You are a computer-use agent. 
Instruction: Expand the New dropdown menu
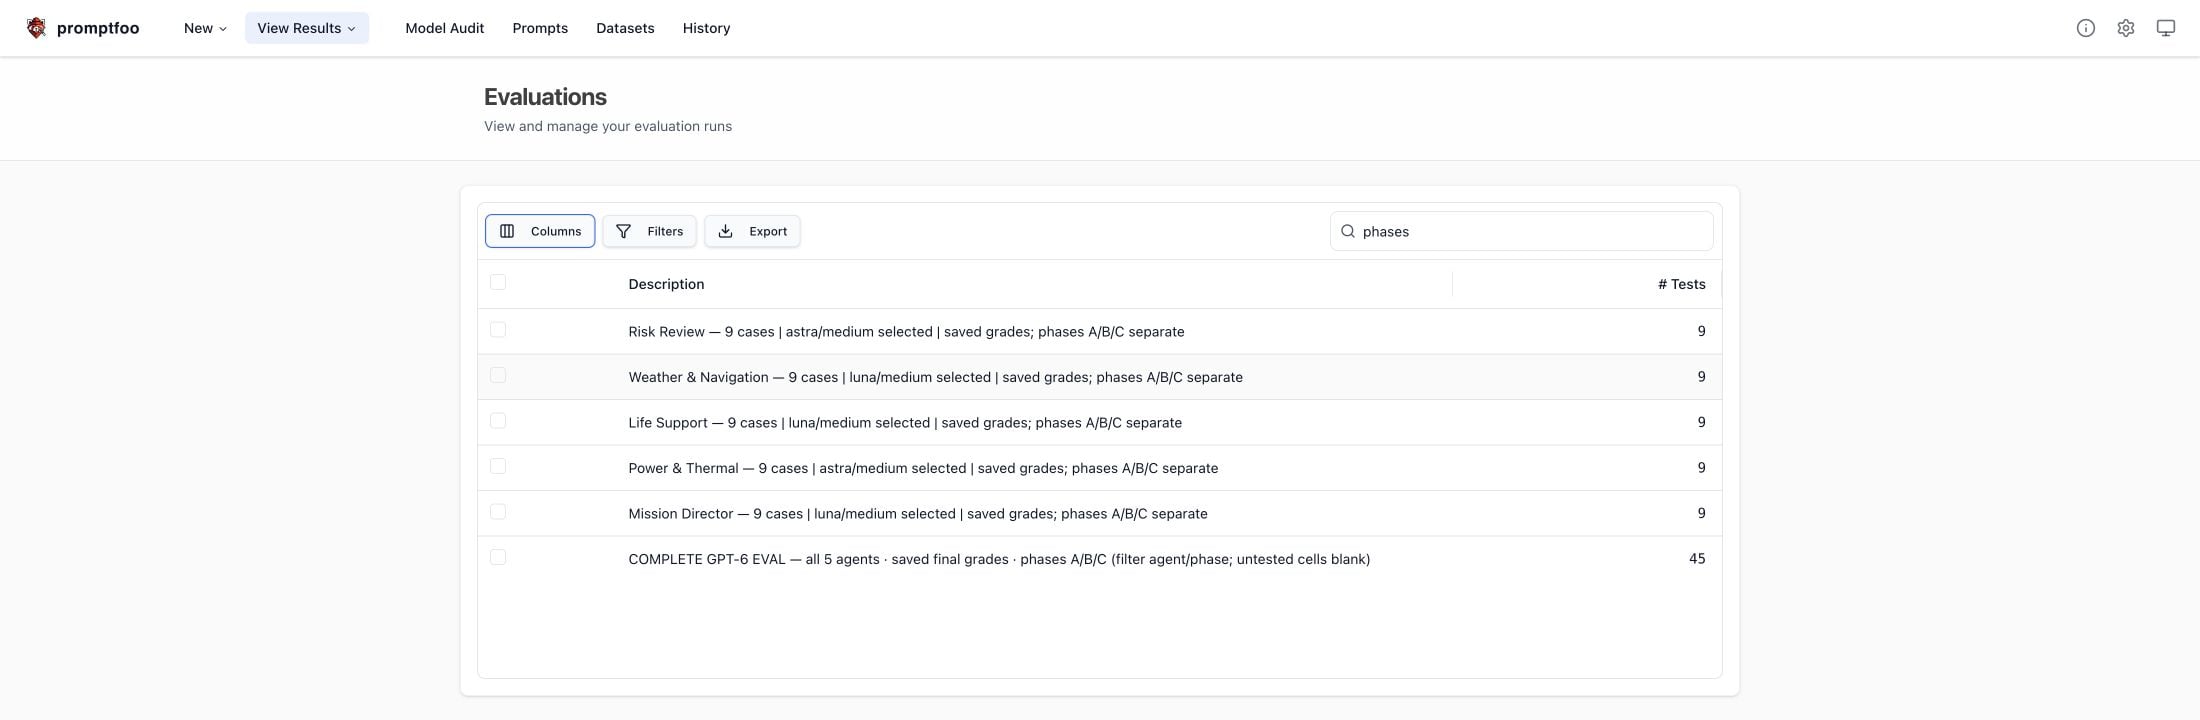[x=205, y=28]
